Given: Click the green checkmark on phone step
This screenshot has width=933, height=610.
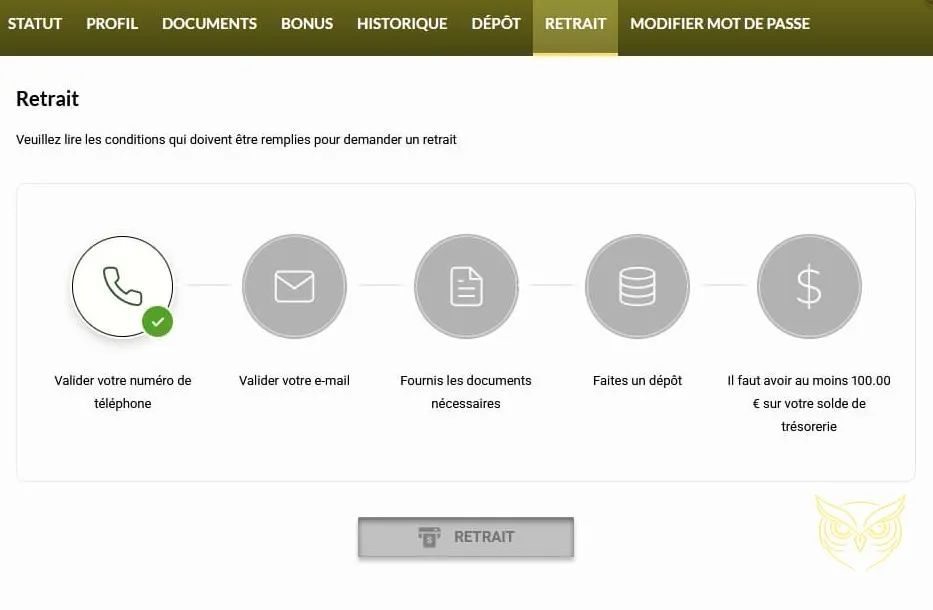Looking at the screenshot, I should (x=156, y=322).
